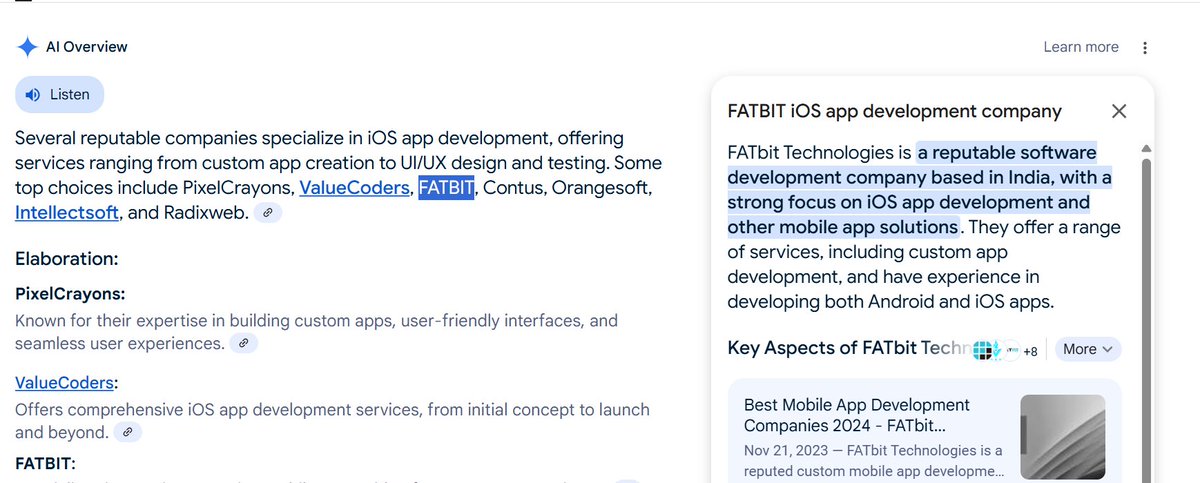Open the three-dot more options menu

tap(1145, 47)
